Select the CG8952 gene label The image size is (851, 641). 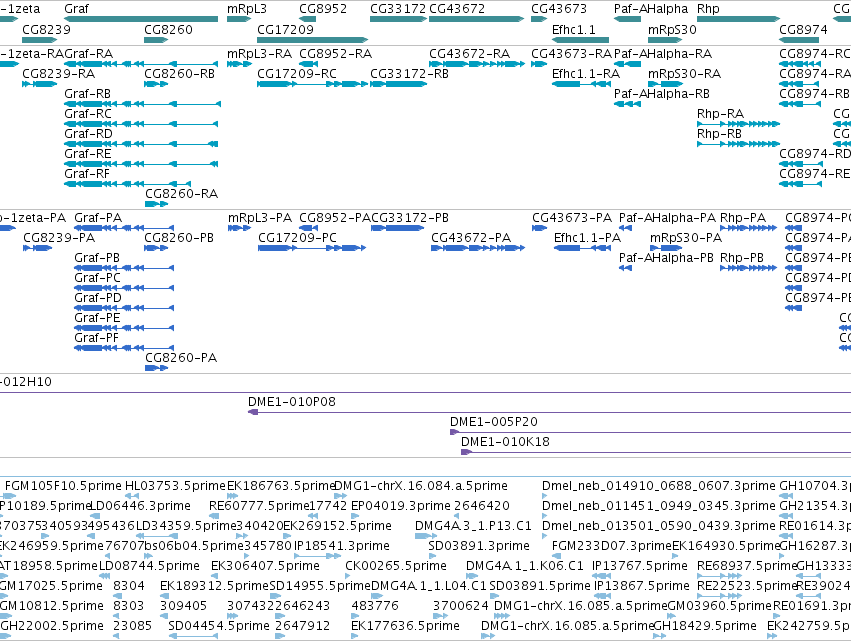(x=323, y=9)
